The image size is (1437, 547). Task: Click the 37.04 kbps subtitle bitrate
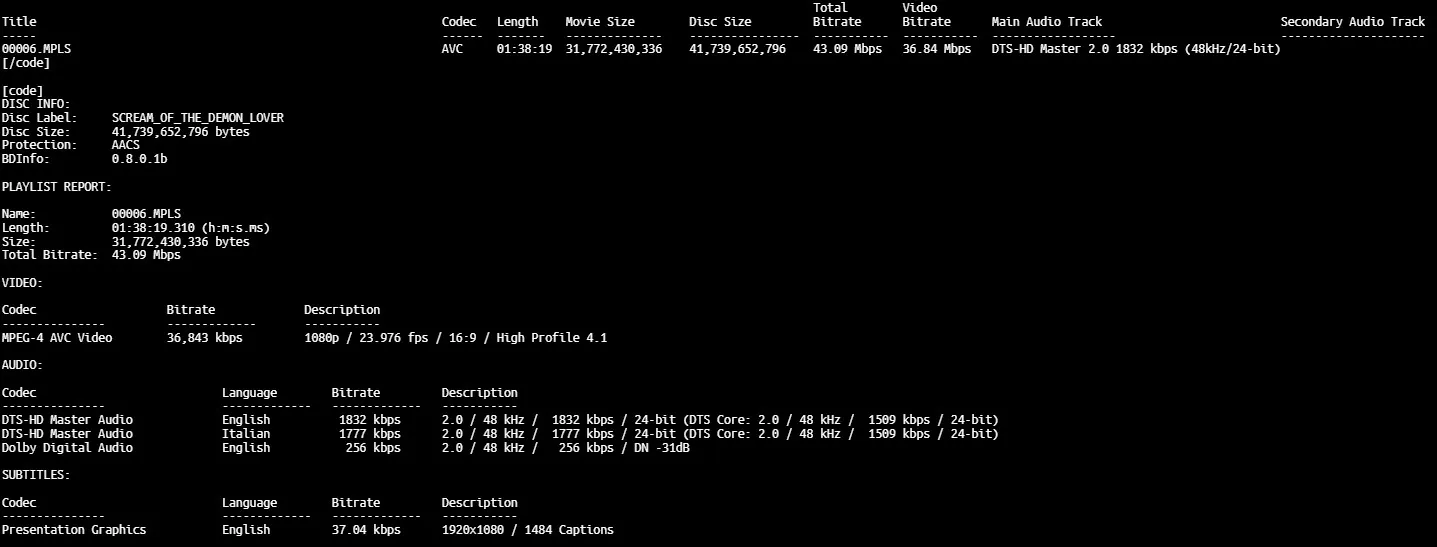366,530
